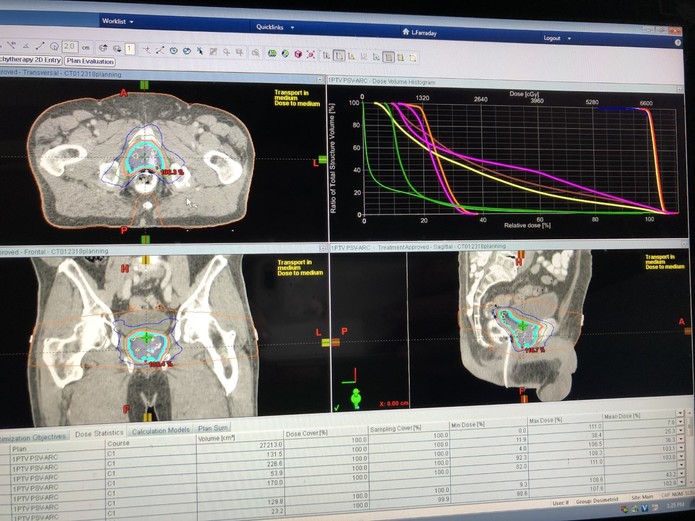Open the Frontal view panel dropdown arrow
Viewport: 695px width, 521px height.
[x=323, y=248]
